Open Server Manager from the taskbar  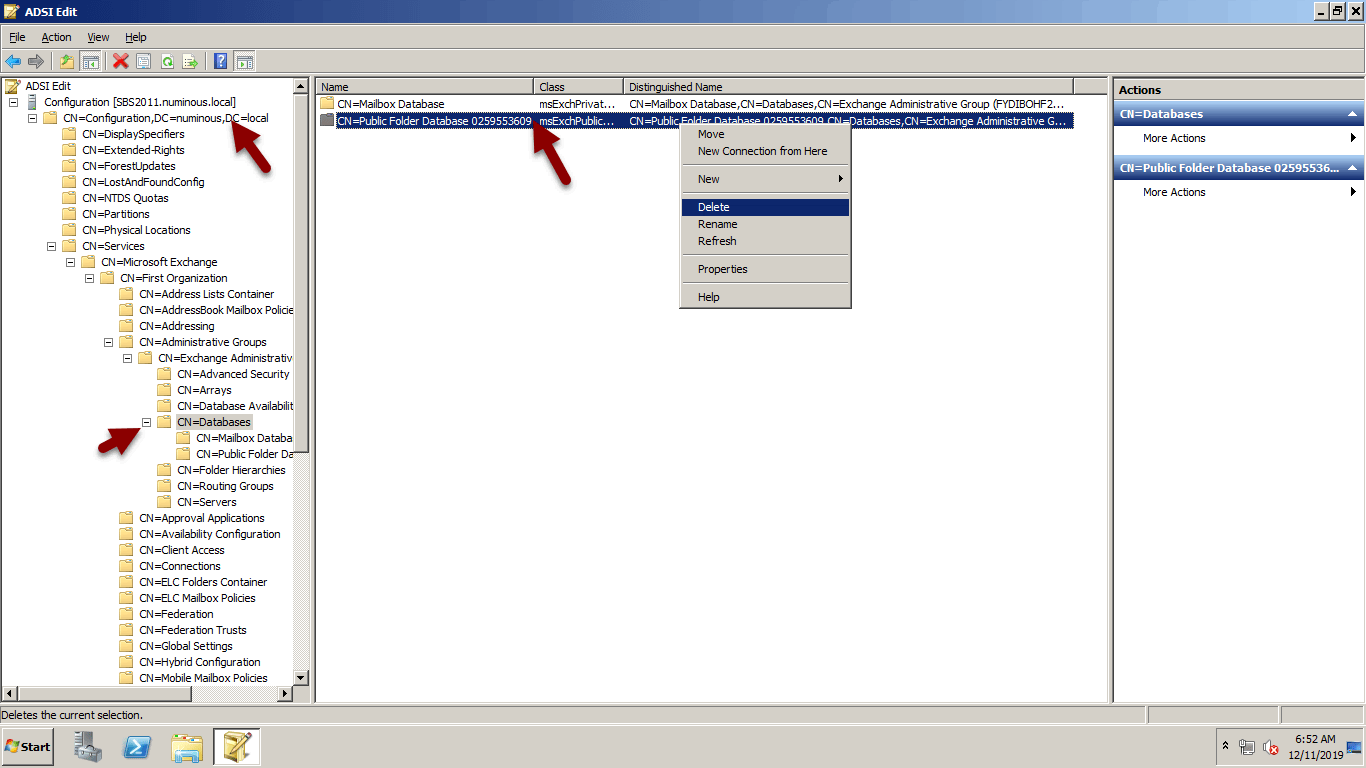pyautogui.click(x=89, y=747)
